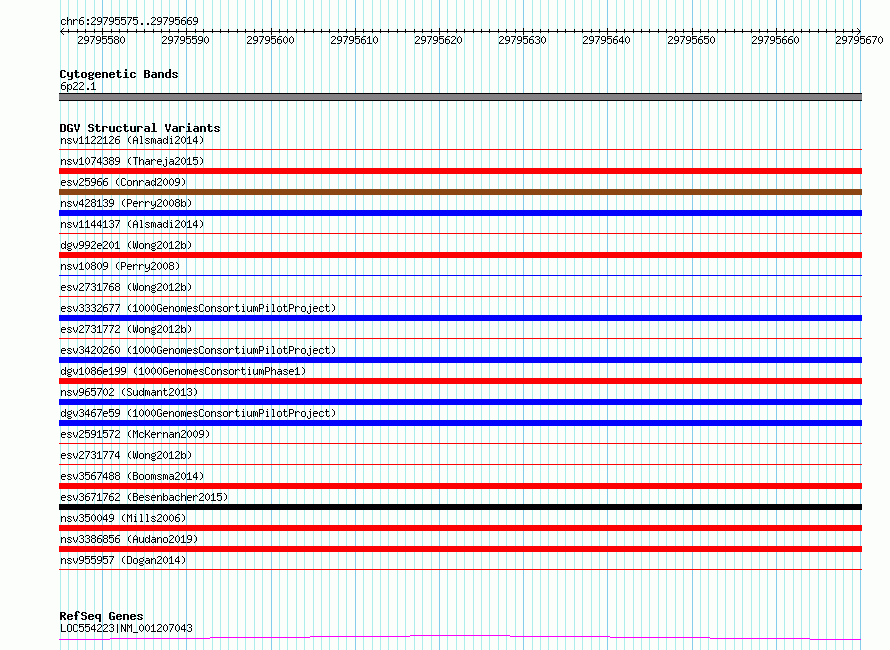Open esv2731768 (Wong2012b) label

tap(126, 287)
